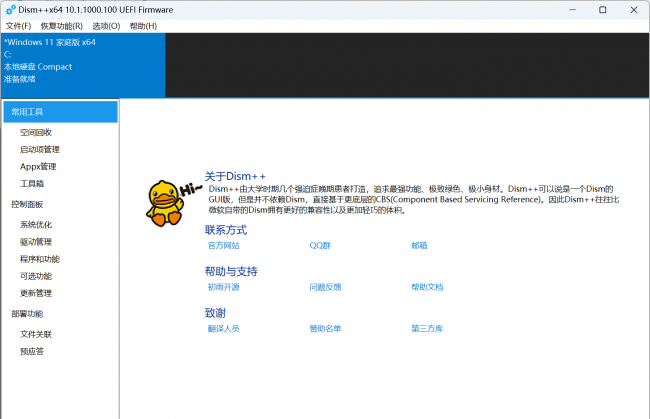View the 翻译人员 credits link
The image size is (650, 419).
[x=223, y=329]
